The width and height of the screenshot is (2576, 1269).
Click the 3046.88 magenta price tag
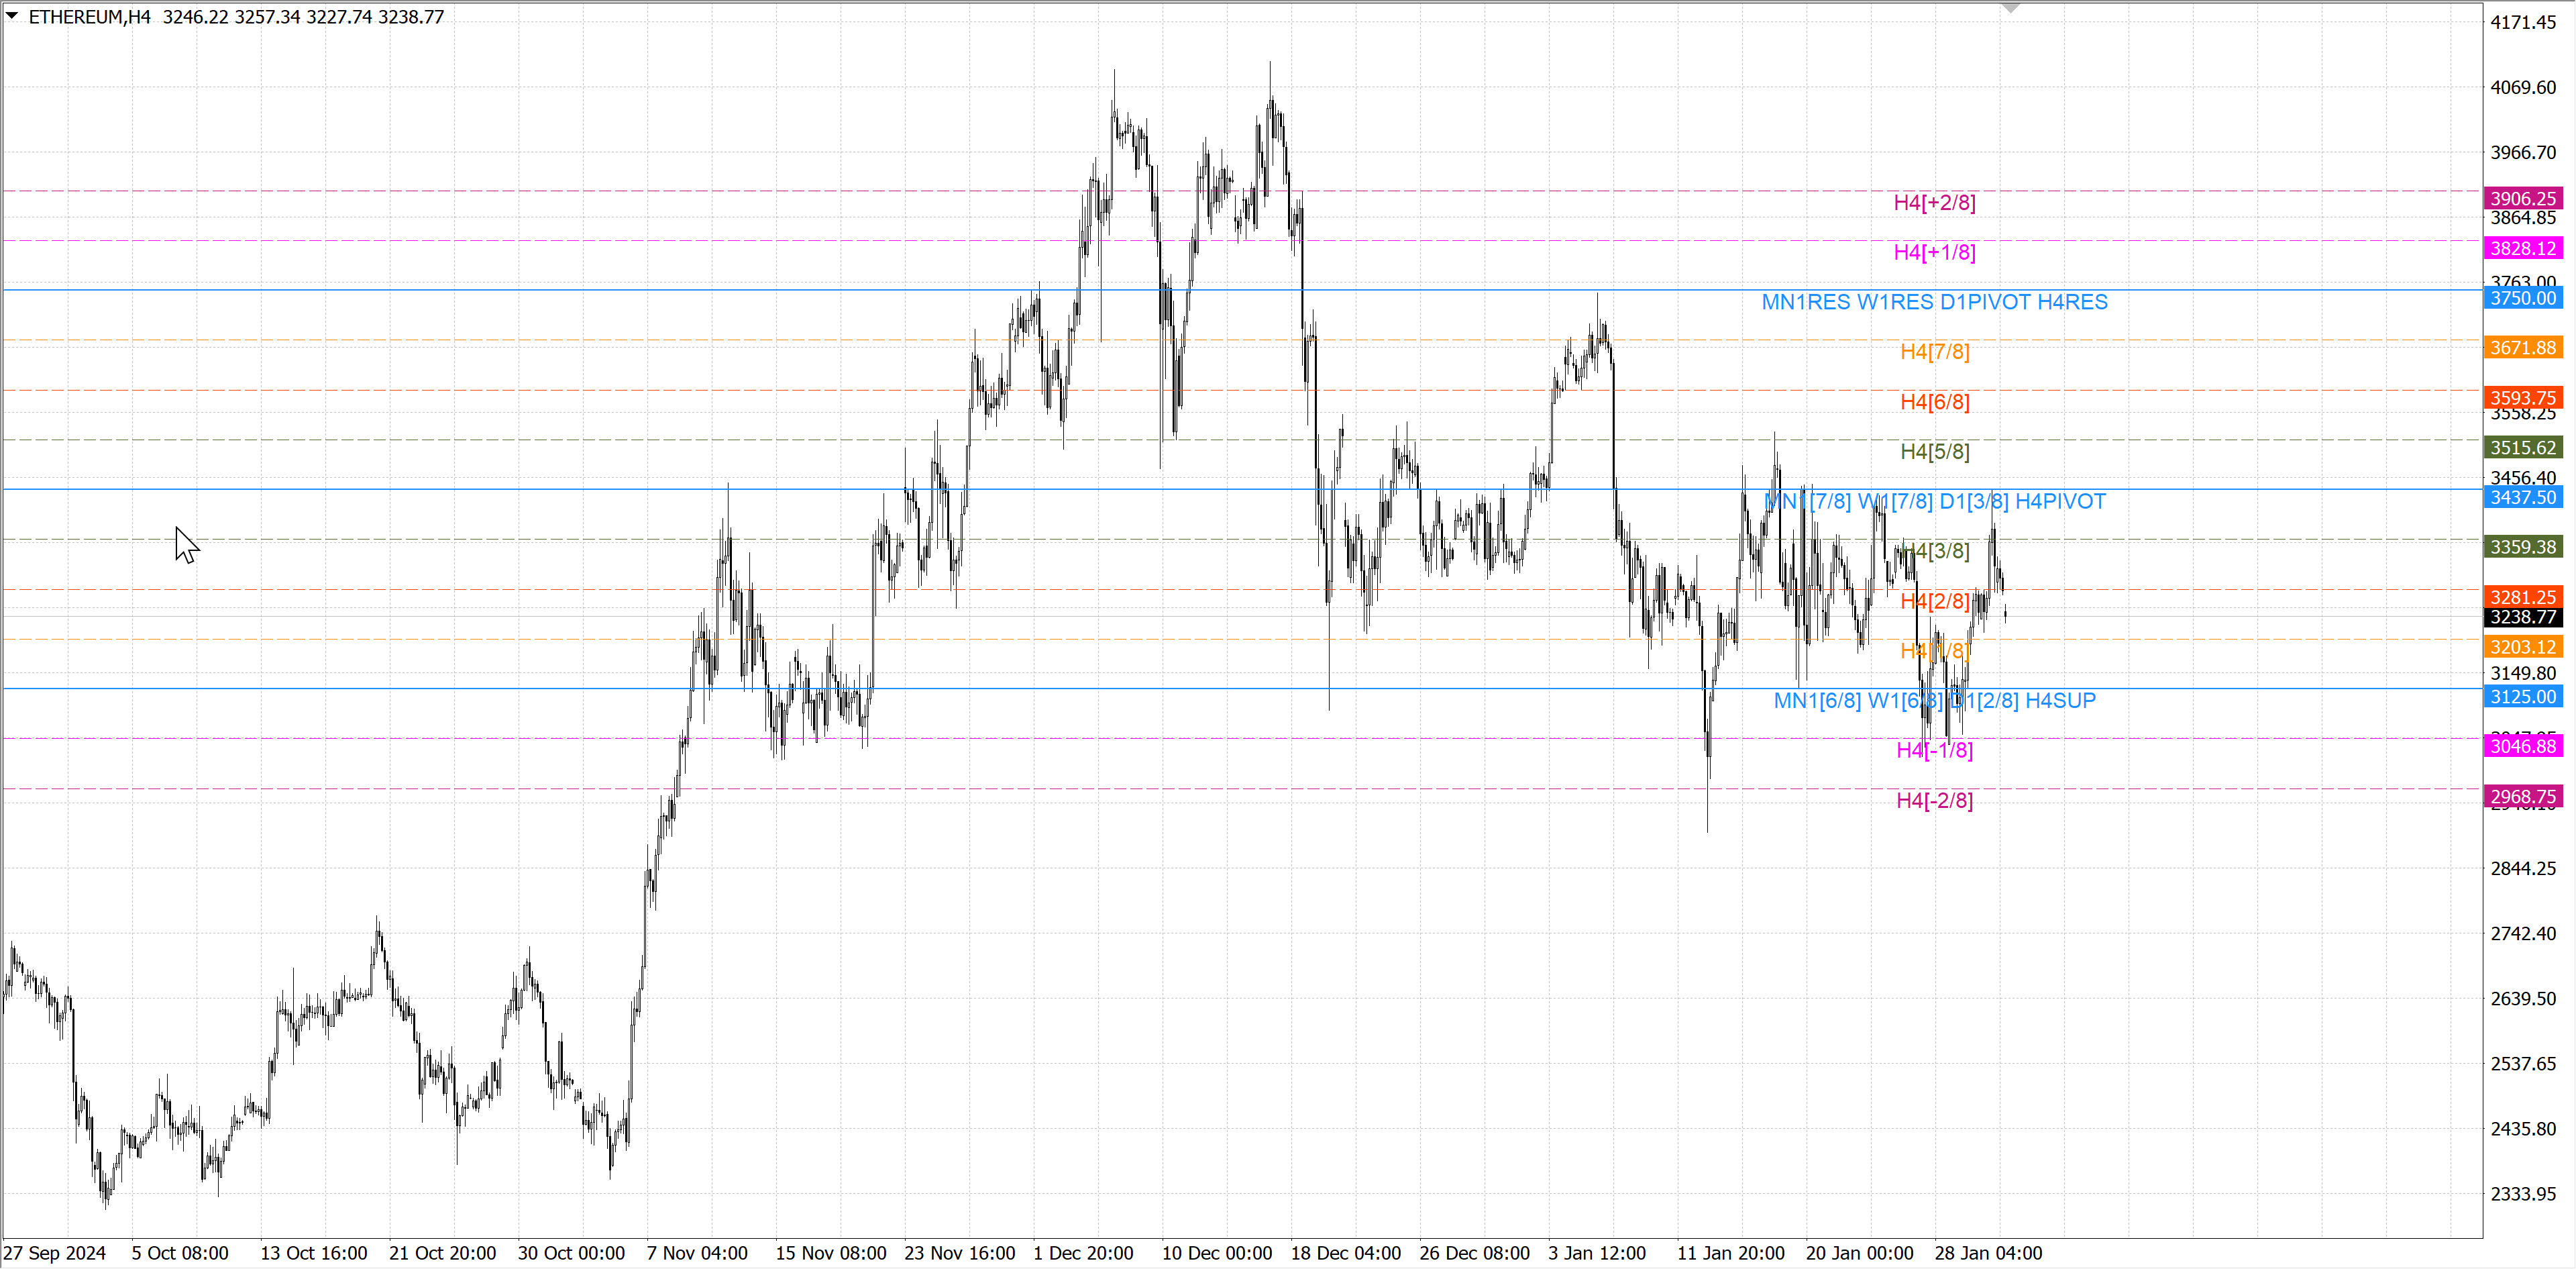[2522, 747]
